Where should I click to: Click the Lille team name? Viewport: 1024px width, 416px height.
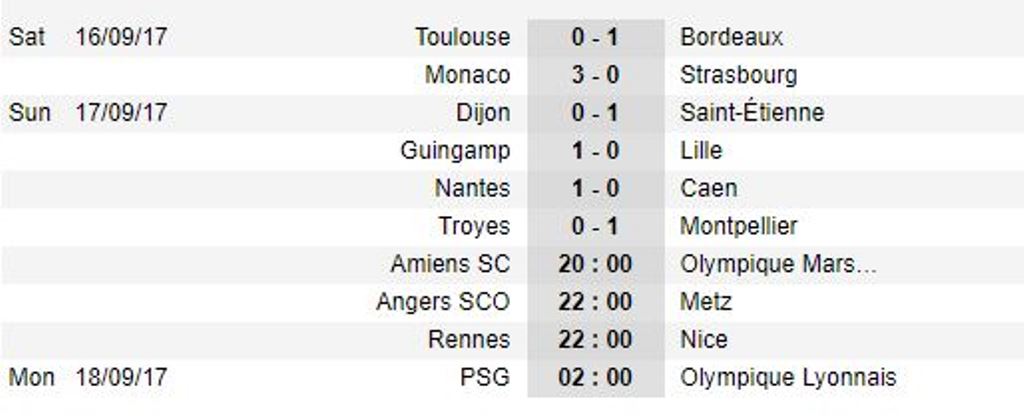701,151
